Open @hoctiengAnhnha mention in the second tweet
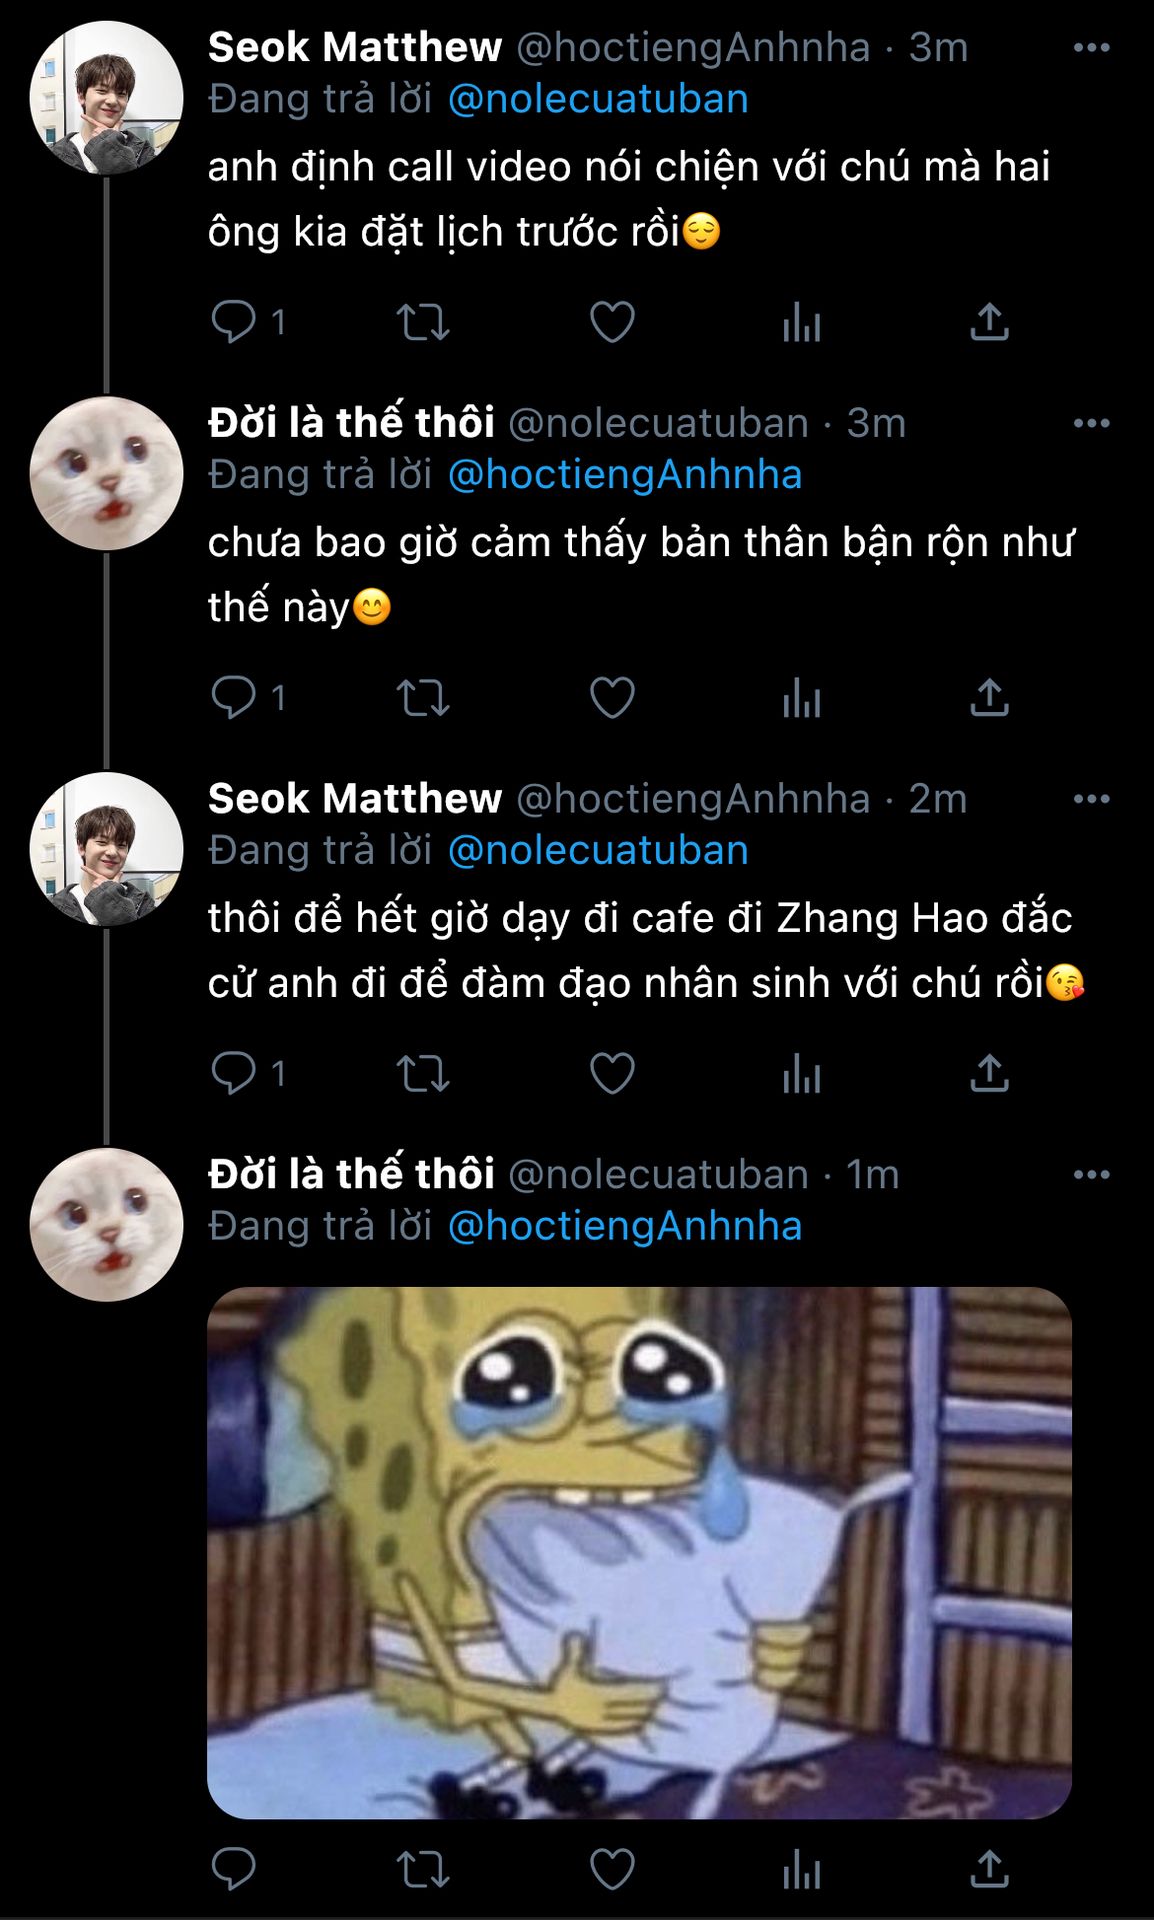 pos(625,475)
